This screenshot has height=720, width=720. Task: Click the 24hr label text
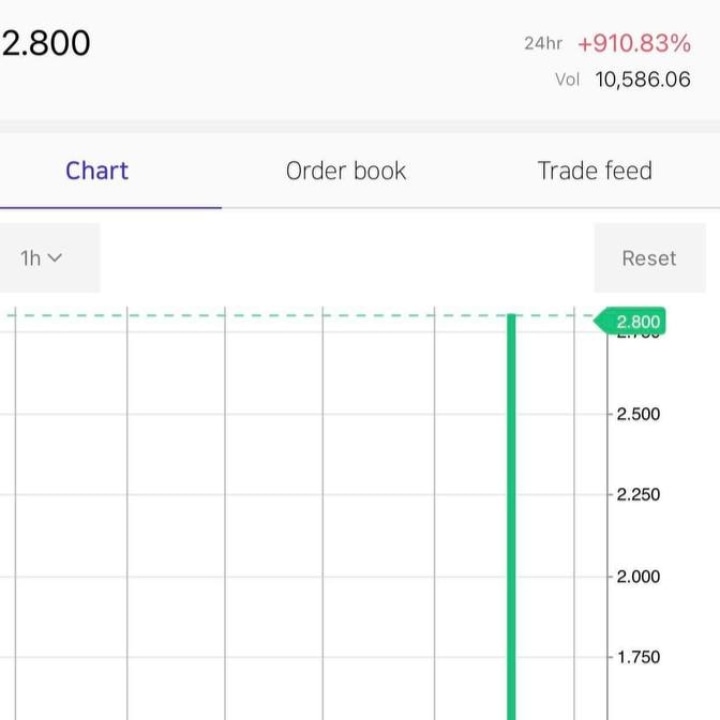click(x=543, y=44)
